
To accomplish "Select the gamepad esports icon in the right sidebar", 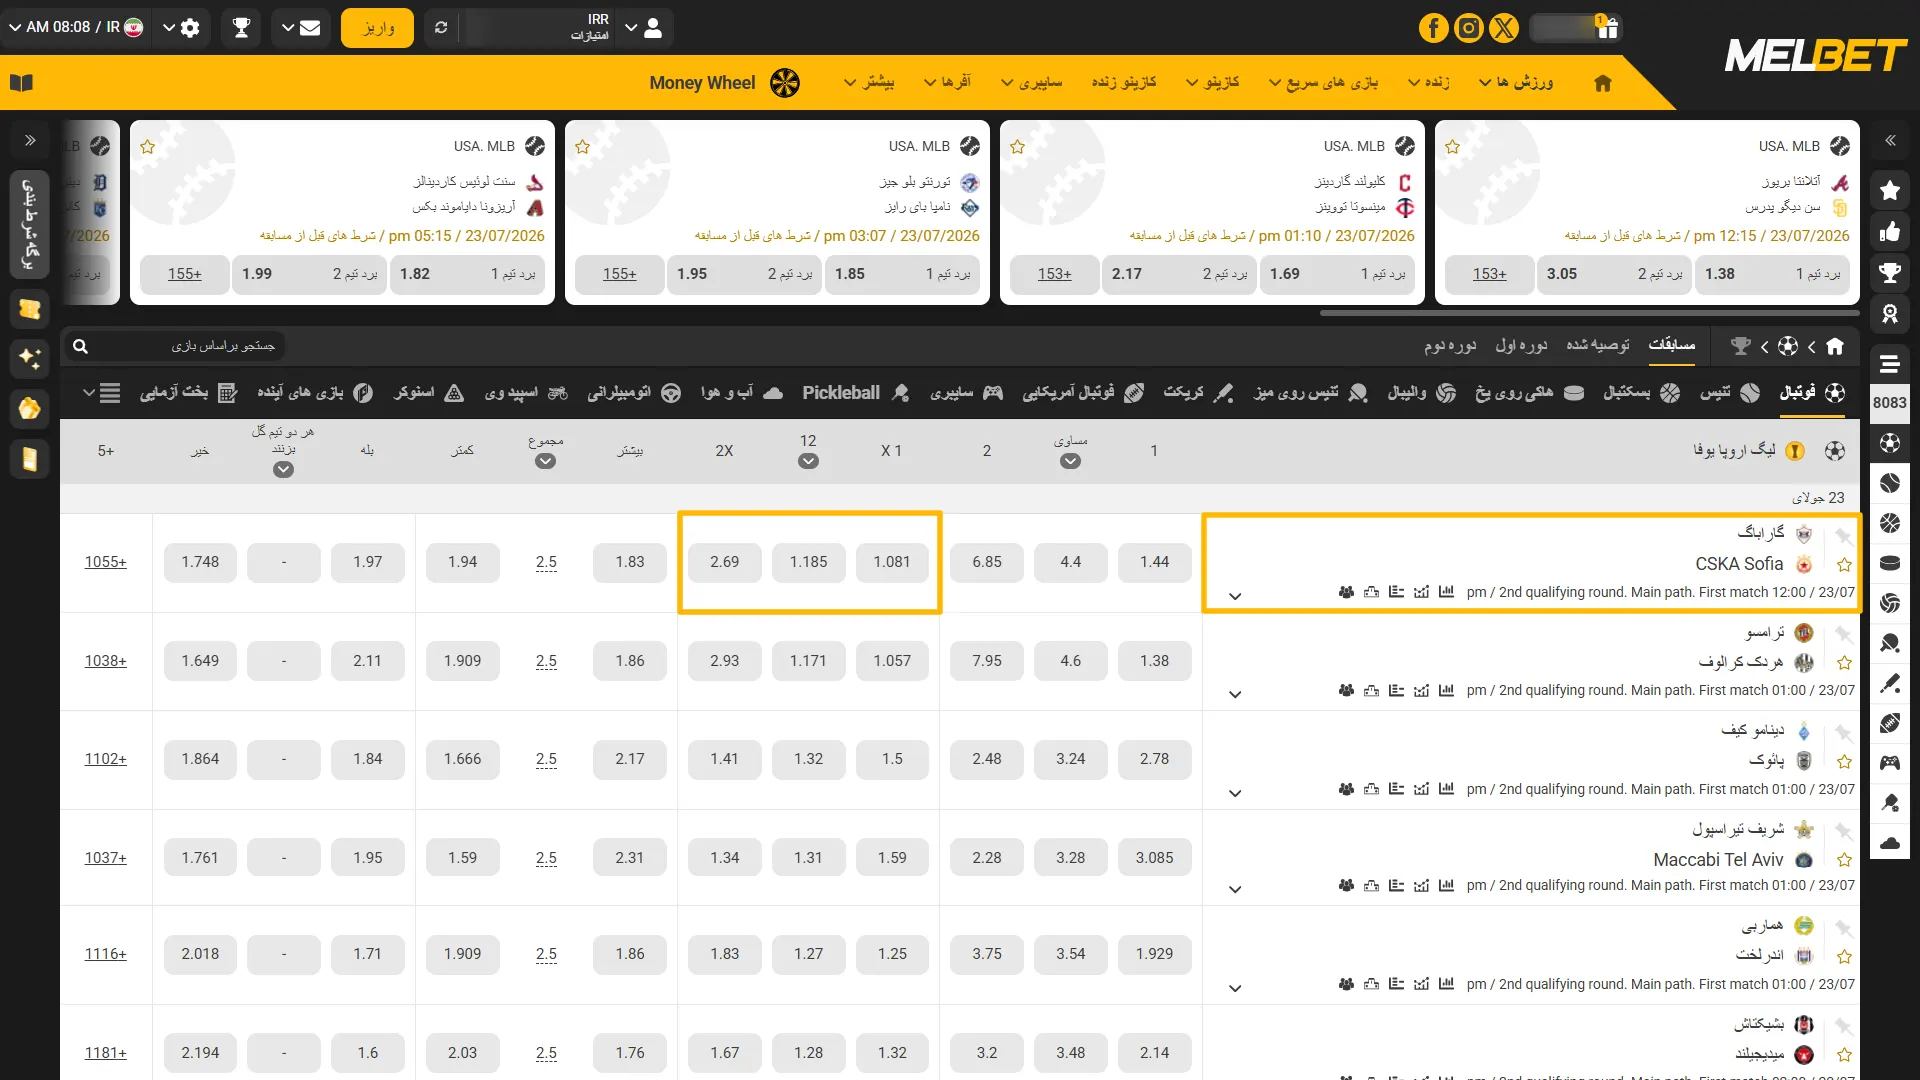I will coord(1890,763).
